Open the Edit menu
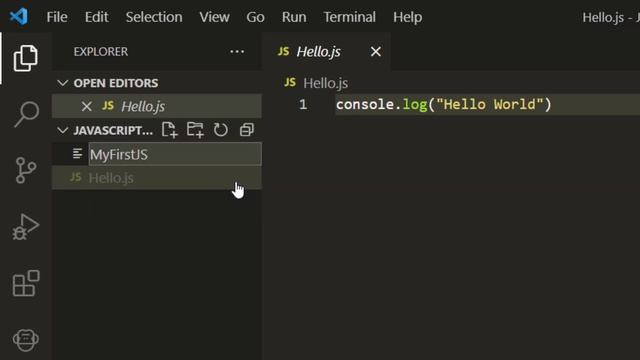 point(96,17)
